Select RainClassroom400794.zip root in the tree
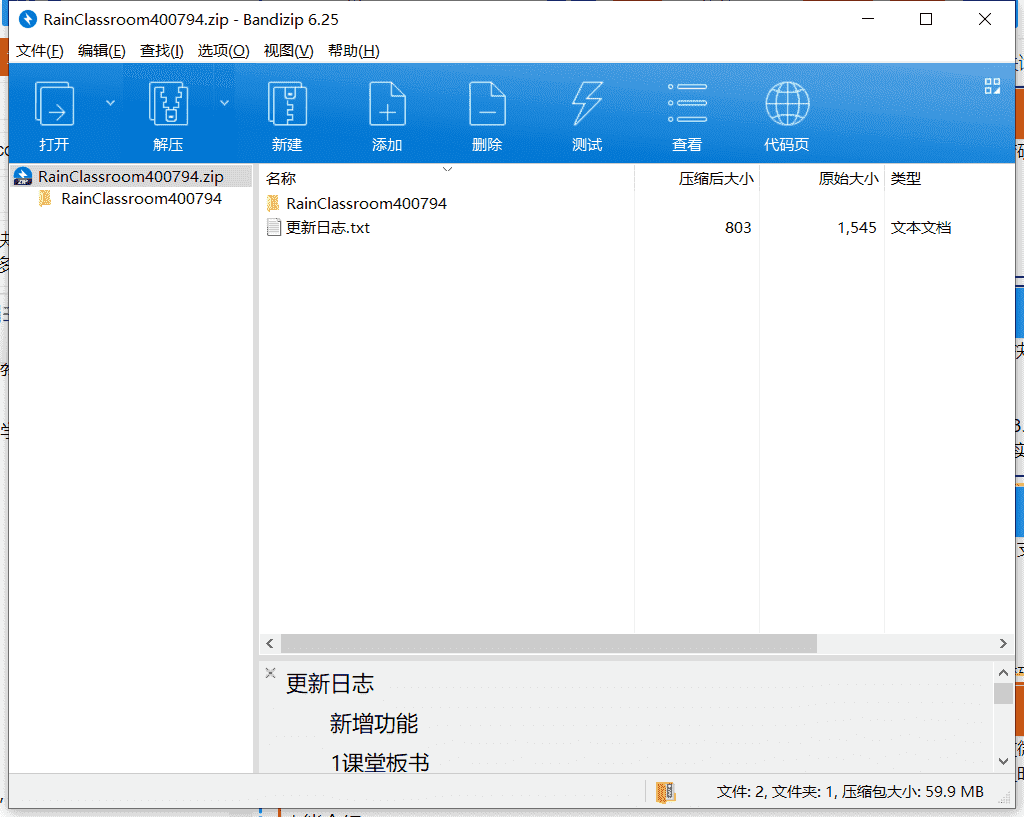 (131, 176)
